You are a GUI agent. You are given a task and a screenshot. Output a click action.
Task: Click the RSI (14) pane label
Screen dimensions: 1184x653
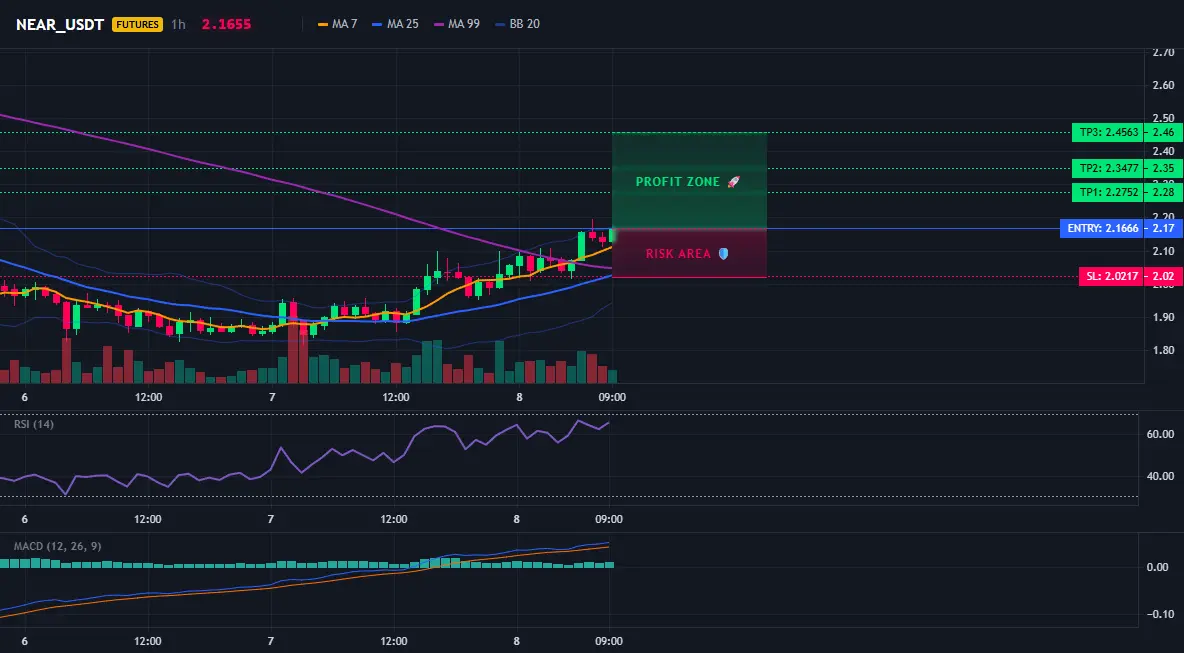point(34,424)
